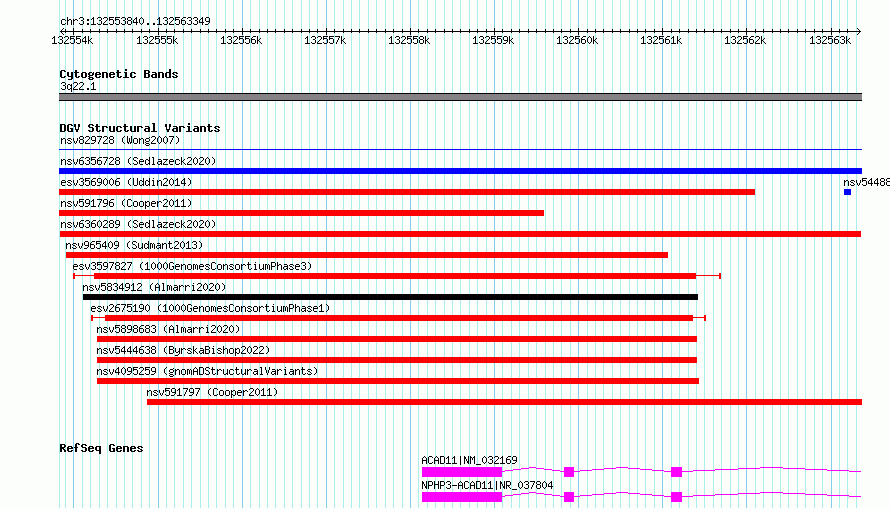Click the nsv5444638 (ByrskaBishop2022) label
The height and width of the screenshot is (508, 890).
(183, 350)
